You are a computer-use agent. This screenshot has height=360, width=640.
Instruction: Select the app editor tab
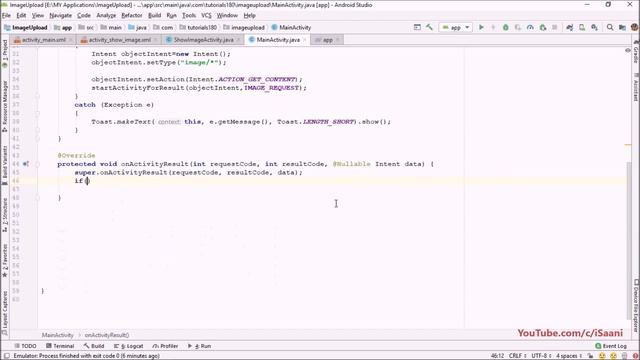coord(327,40)
